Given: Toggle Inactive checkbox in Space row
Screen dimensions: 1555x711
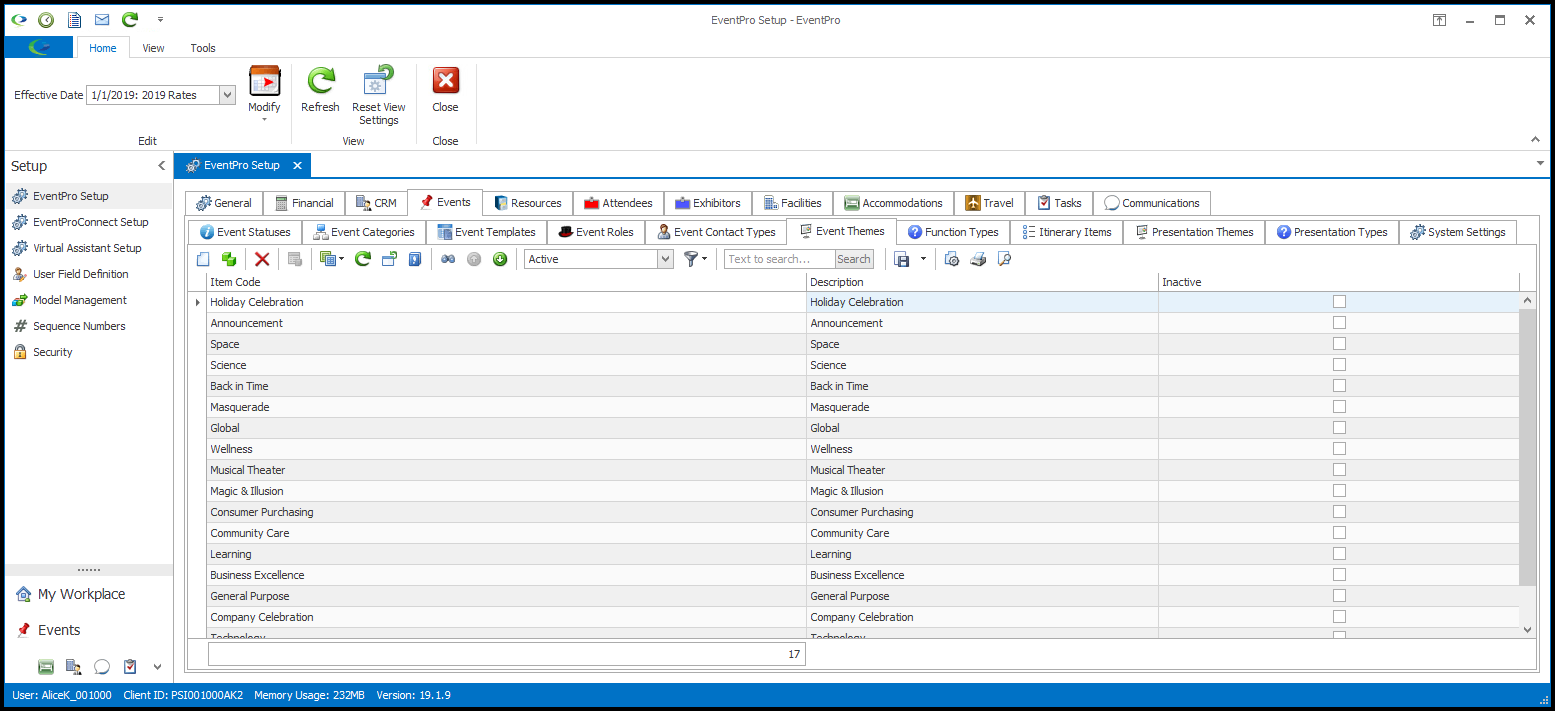Looking at the screenshot, I should [x=1339, y=343].
